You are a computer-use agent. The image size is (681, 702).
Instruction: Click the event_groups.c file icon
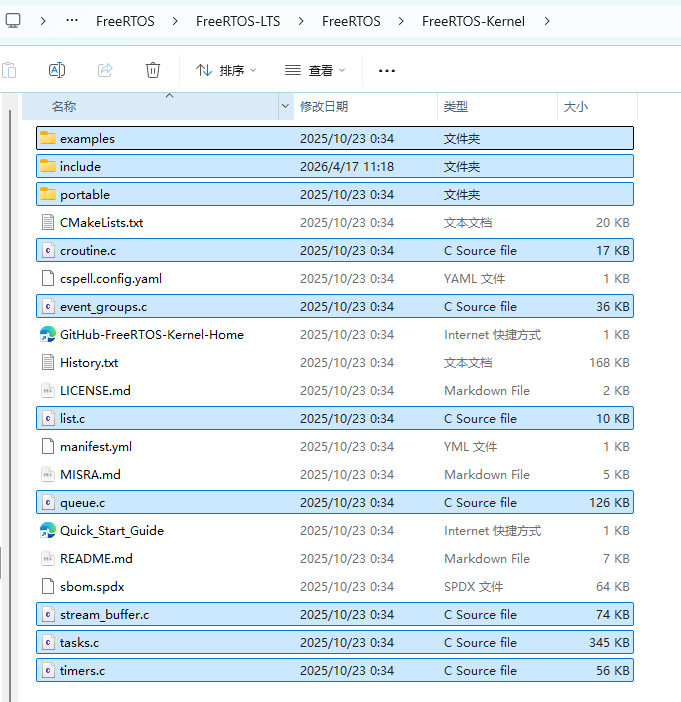point(48,307)
